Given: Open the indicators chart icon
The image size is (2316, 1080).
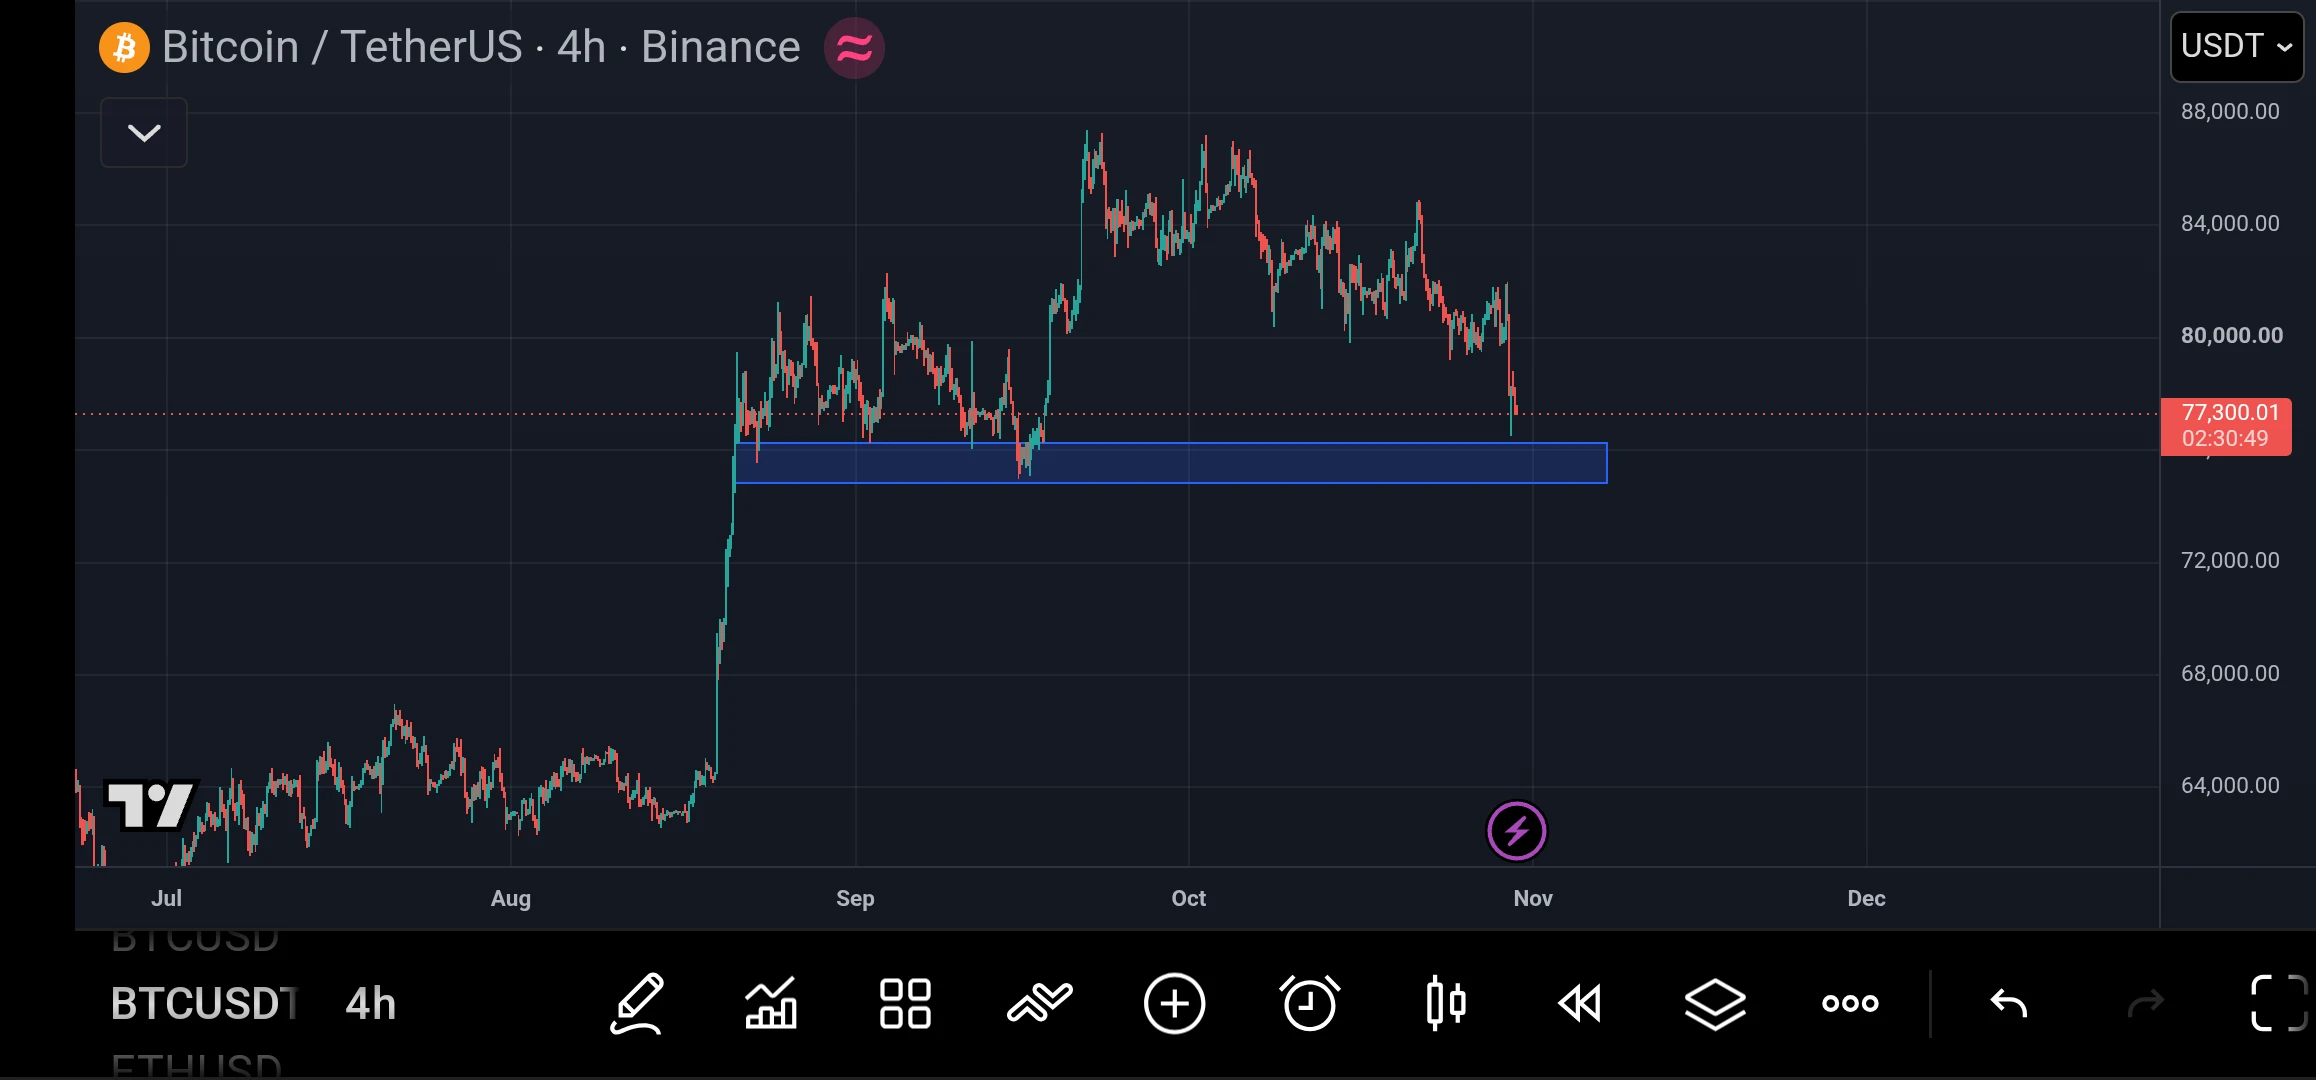Looking at the screenshot, I should [771, 1003].
